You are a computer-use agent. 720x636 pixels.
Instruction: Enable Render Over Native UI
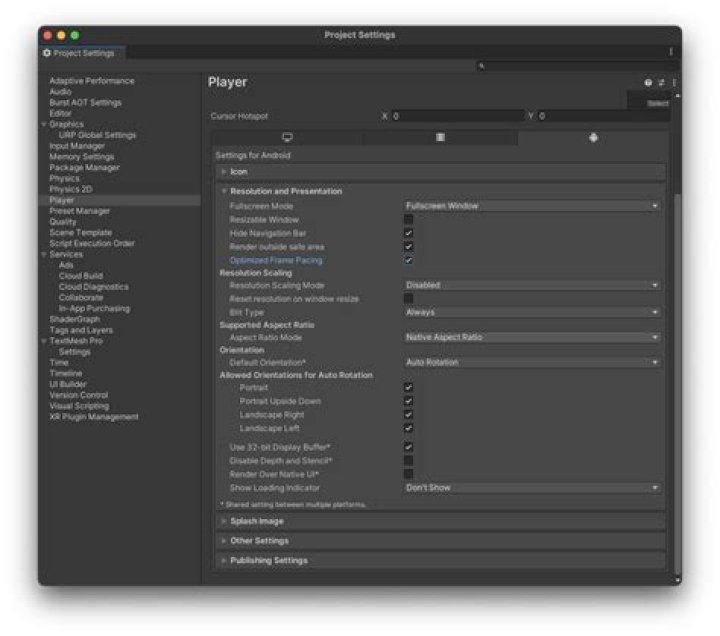408,474
